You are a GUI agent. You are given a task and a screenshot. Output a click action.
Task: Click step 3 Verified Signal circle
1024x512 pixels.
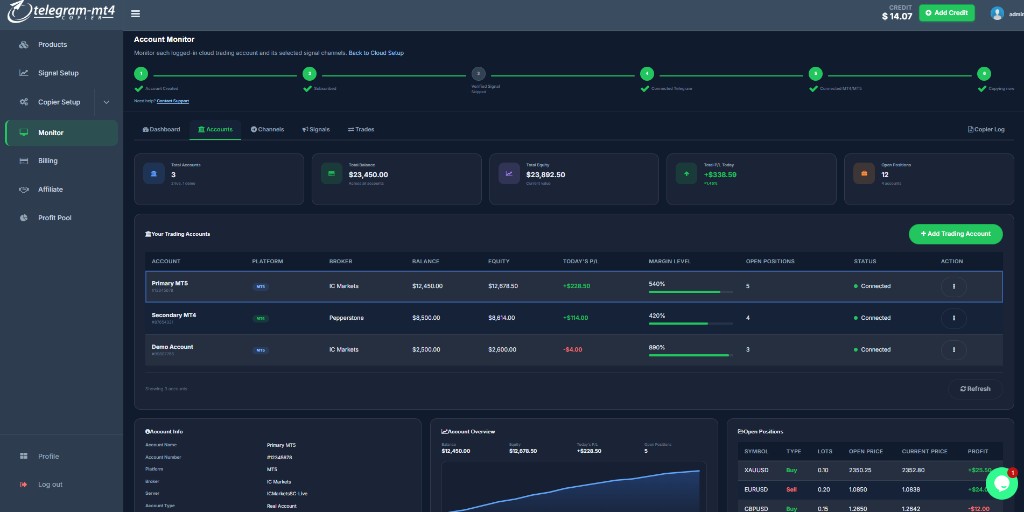click(x=479, y=74)
